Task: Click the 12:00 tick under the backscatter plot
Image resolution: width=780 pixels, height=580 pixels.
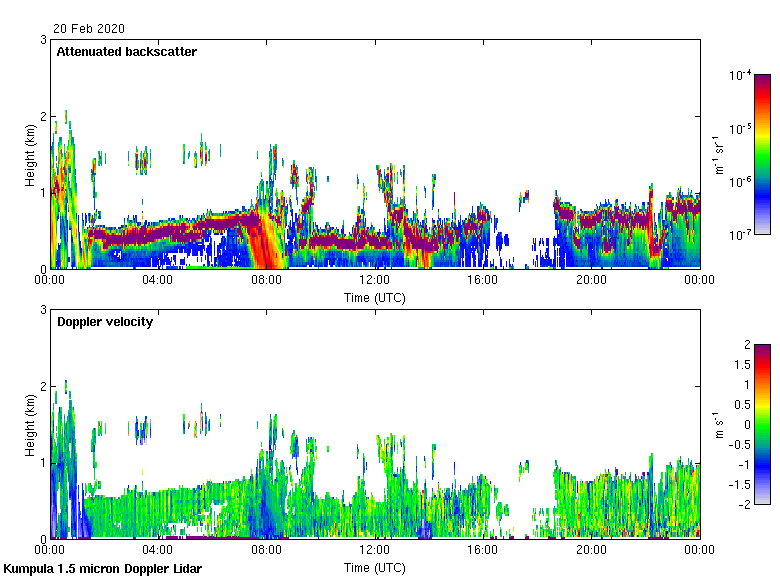Action: pos(375,281)
